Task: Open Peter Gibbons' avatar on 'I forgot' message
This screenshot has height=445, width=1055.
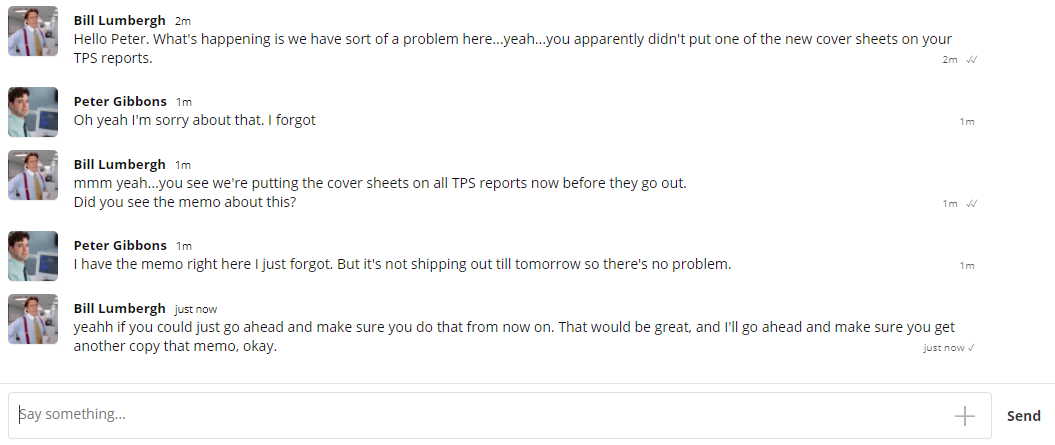Action: click(x=33, y=112)
